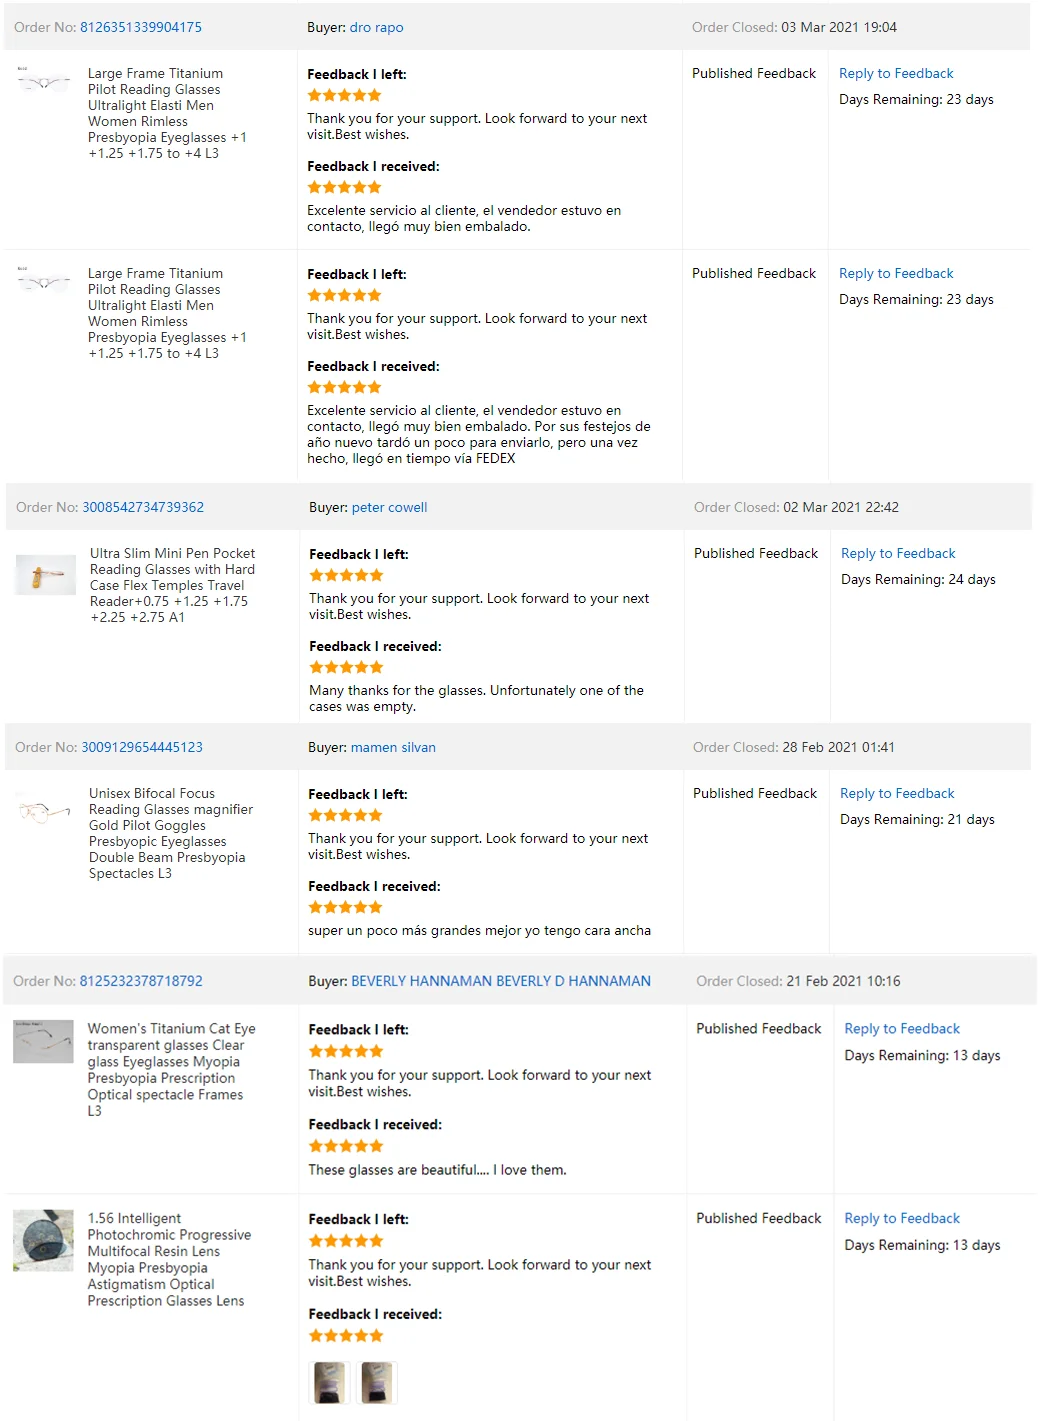Open order number 8126351339904175
Screen dimensions: 1038x1421
[x=141, y=27]
